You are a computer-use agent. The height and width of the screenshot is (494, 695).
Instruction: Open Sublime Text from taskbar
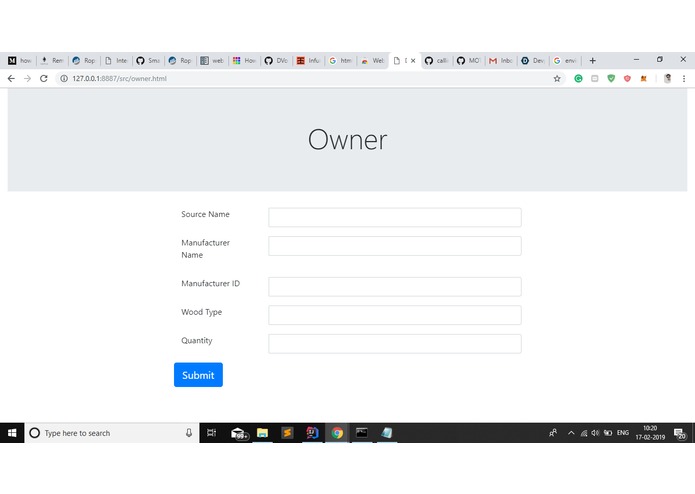point(287,433)
